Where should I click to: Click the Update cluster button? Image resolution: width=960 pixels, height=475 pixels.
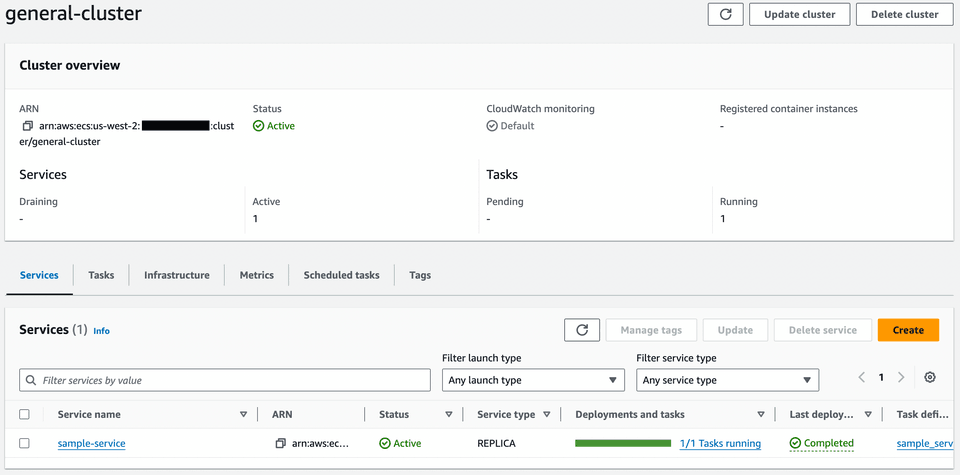(x=800, y=14)
